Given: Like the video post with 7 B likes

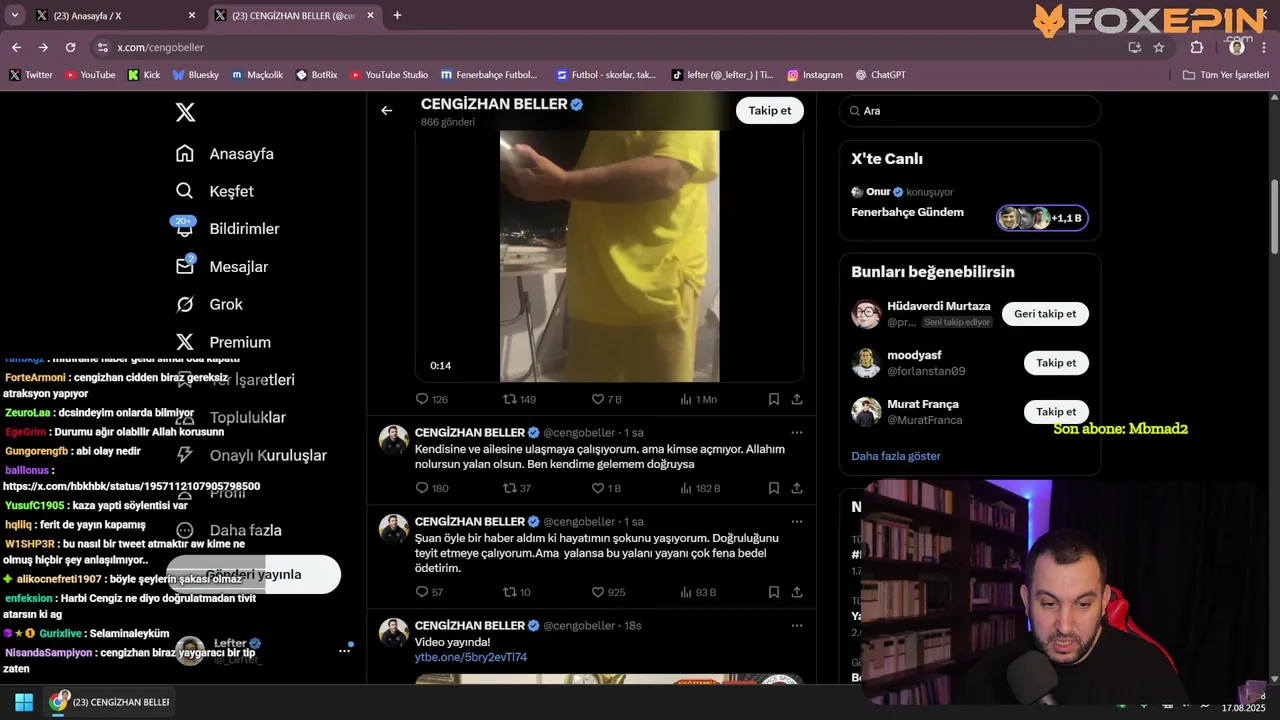Looking at the screenshot, I should (606, 399).
